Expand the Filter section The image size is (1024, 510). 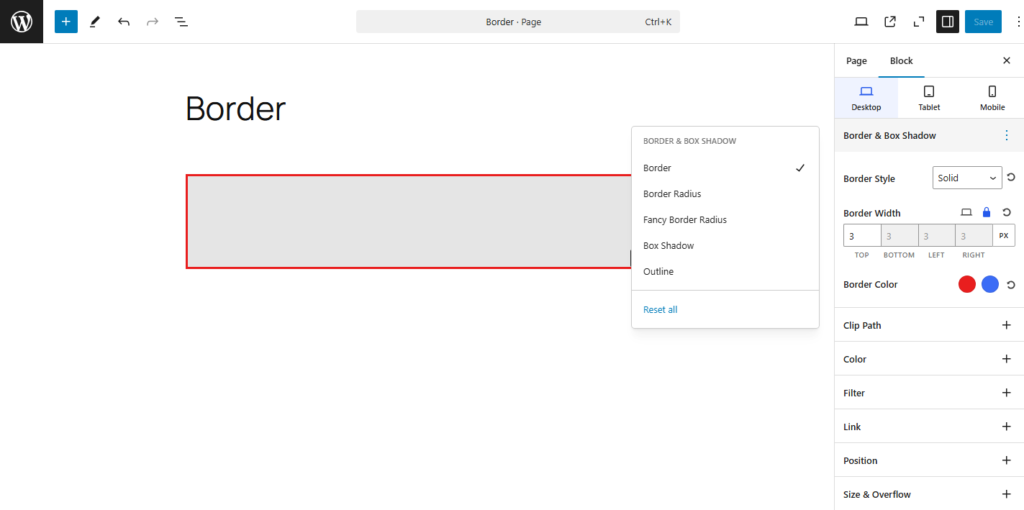click(929, 393)
